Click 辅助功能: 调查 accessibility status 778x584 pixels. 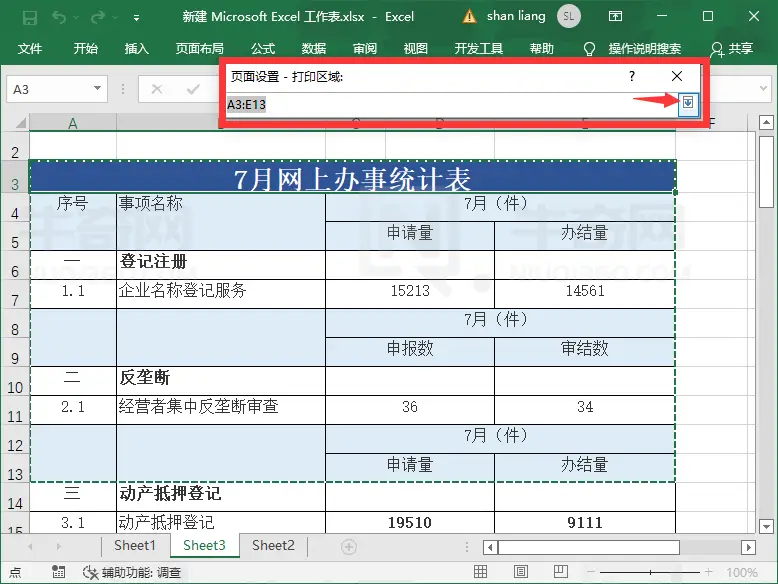(x=132, y=573)
